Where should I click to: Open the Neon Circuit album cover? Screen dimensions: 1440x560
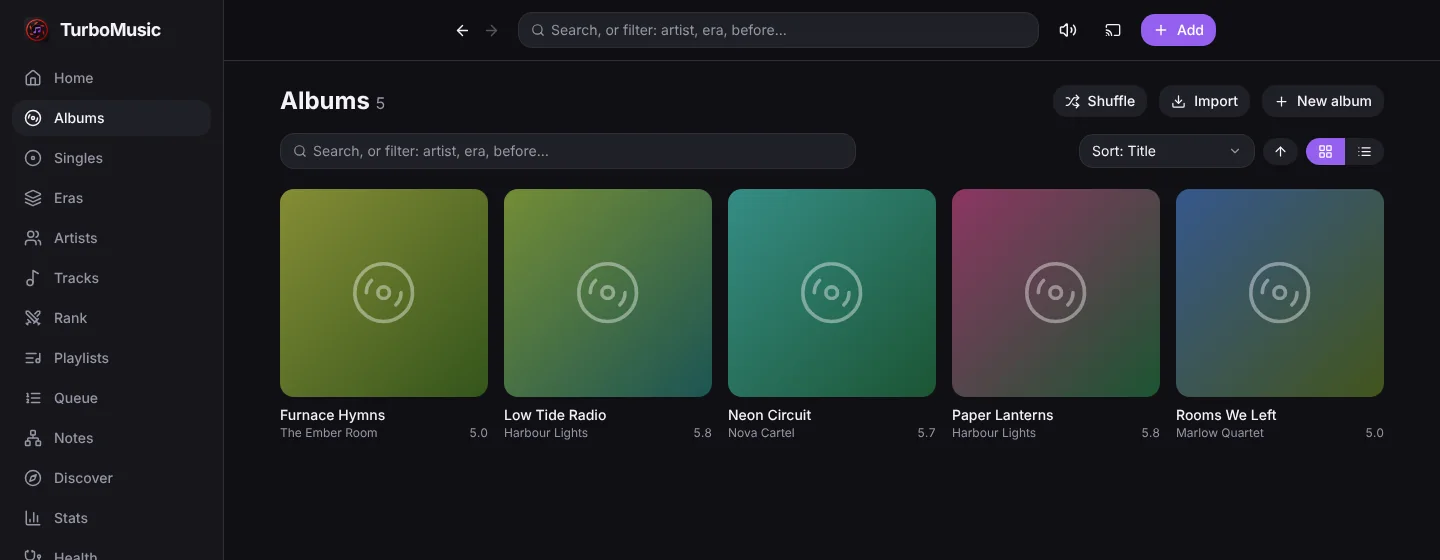click(x=832, y=293)
